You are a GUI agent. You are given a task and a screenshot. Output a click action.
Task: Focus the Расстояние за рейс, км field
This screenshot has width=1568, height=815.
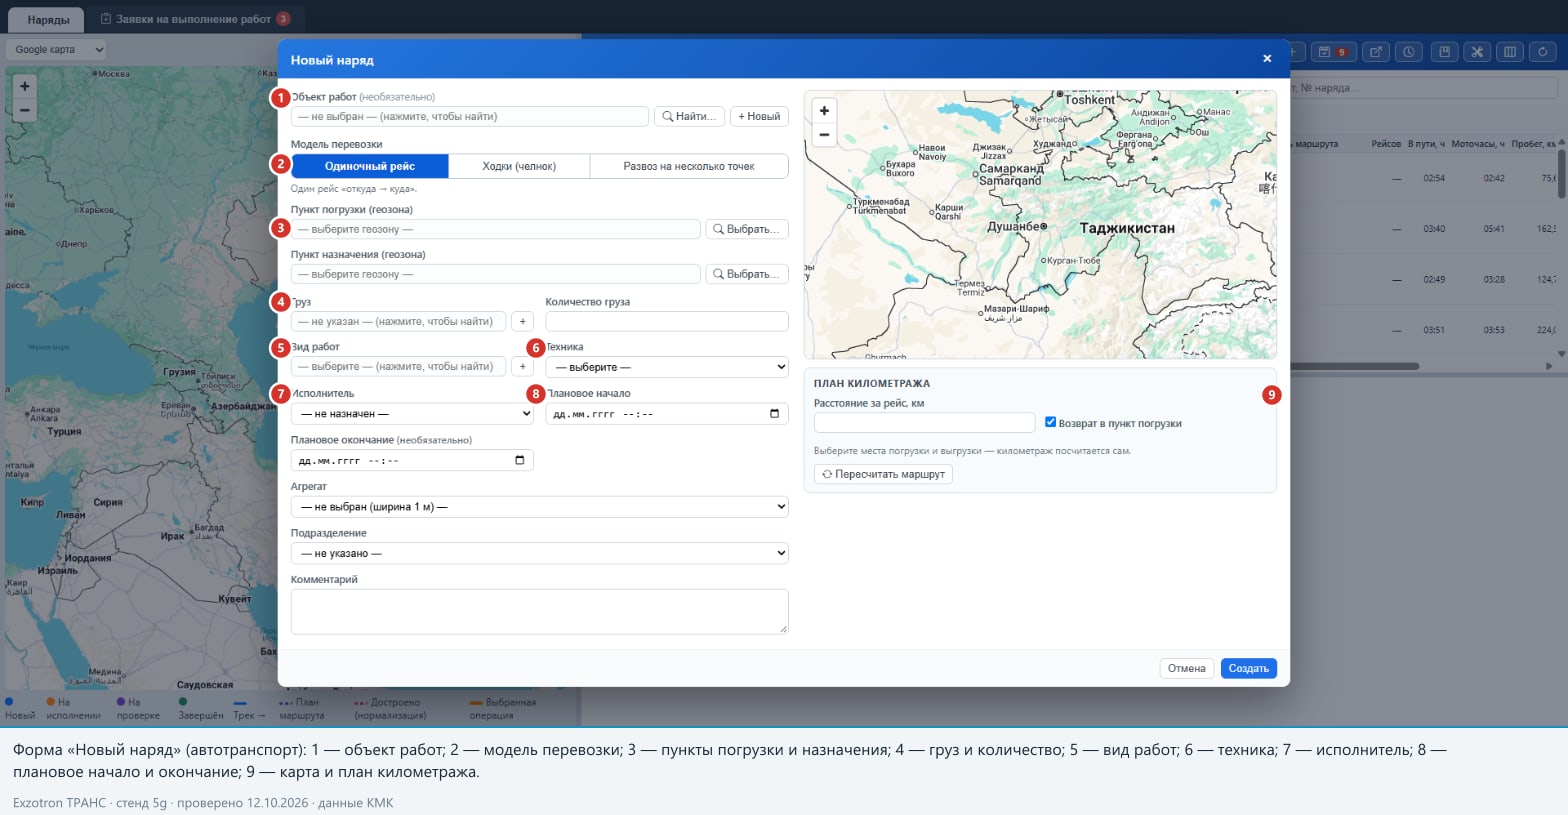[924, 422]
